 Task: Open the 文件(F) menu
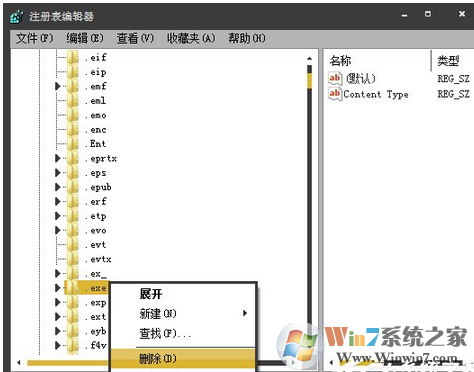[35, 38]
